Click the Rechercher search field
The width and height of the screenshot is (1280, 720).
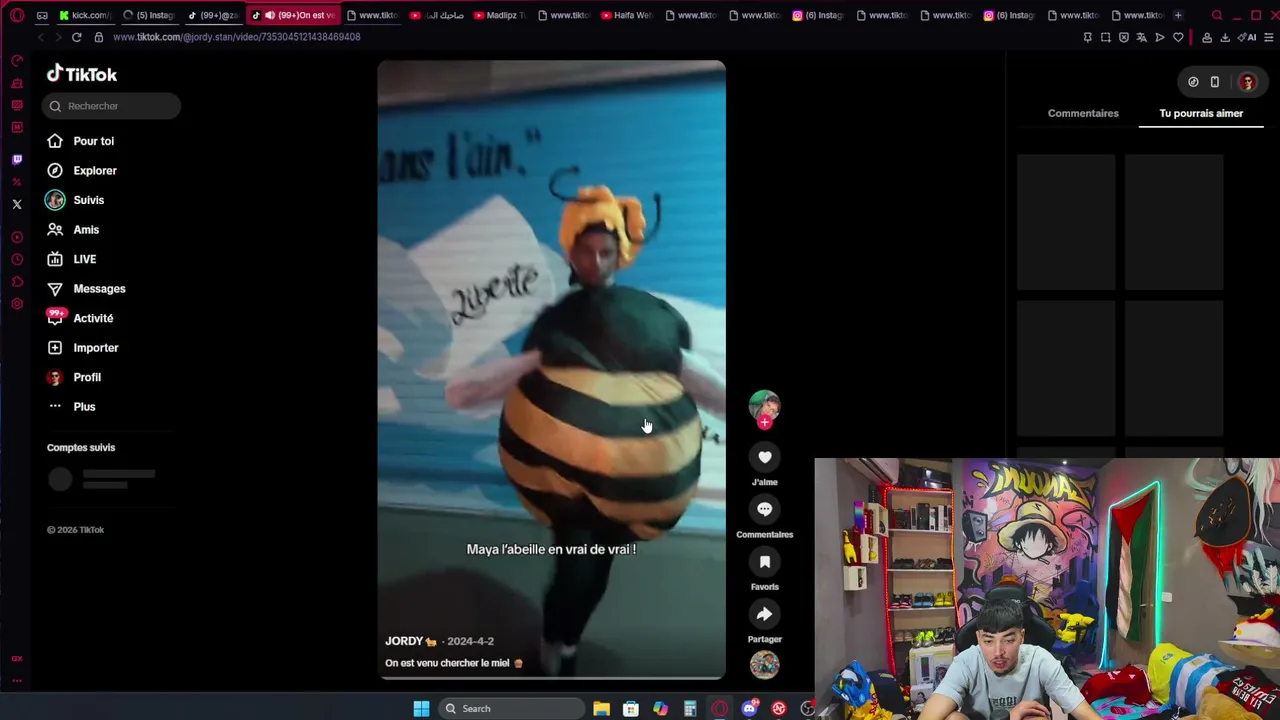[x=112, y=106]
